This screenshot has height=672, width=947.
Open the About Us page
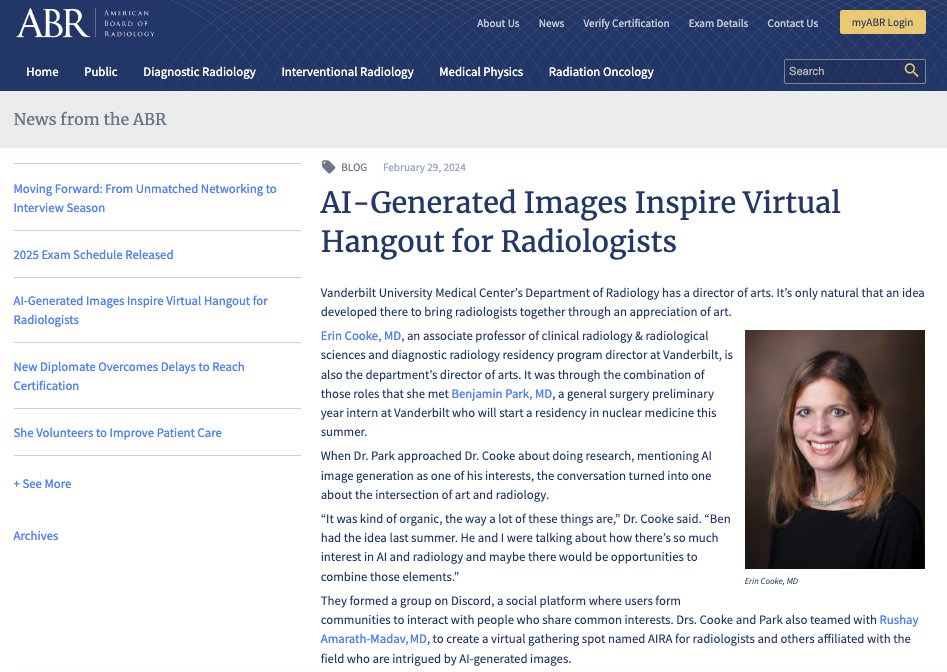pos(498,24)
